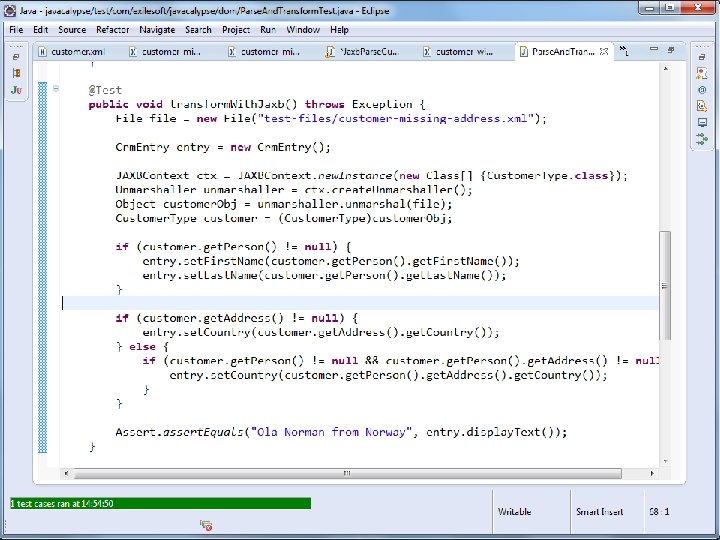
Task: Minimize the editor area
Action: 654,49
